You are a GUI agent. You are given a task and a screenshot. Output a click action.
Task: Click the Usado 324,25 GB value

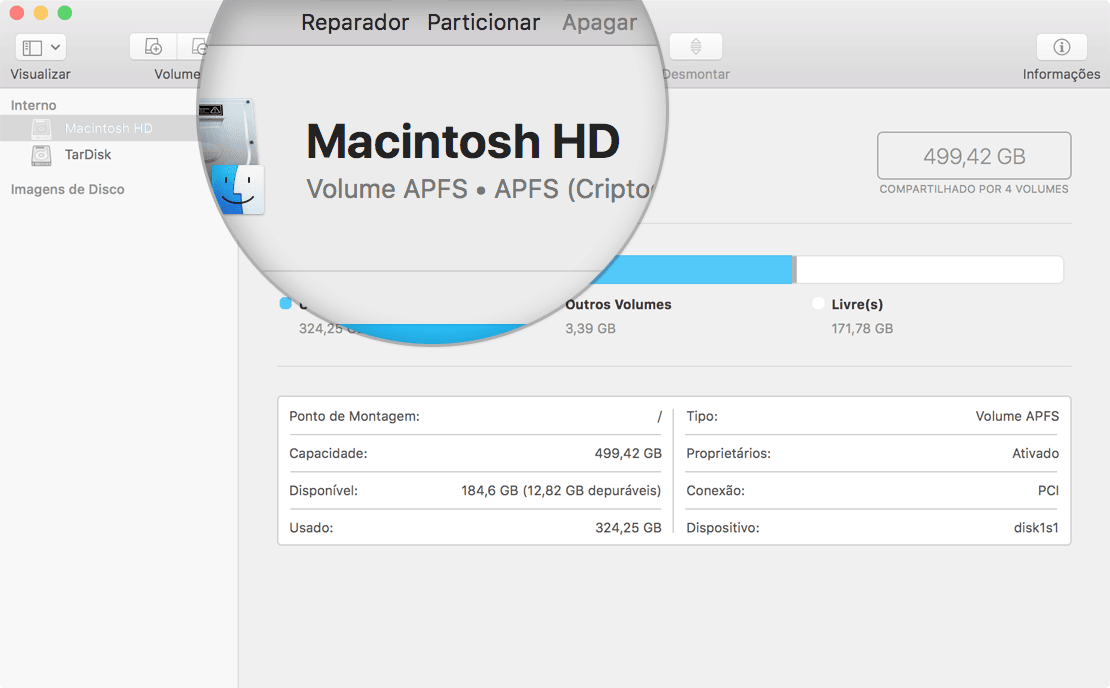(x=628, y=527)
